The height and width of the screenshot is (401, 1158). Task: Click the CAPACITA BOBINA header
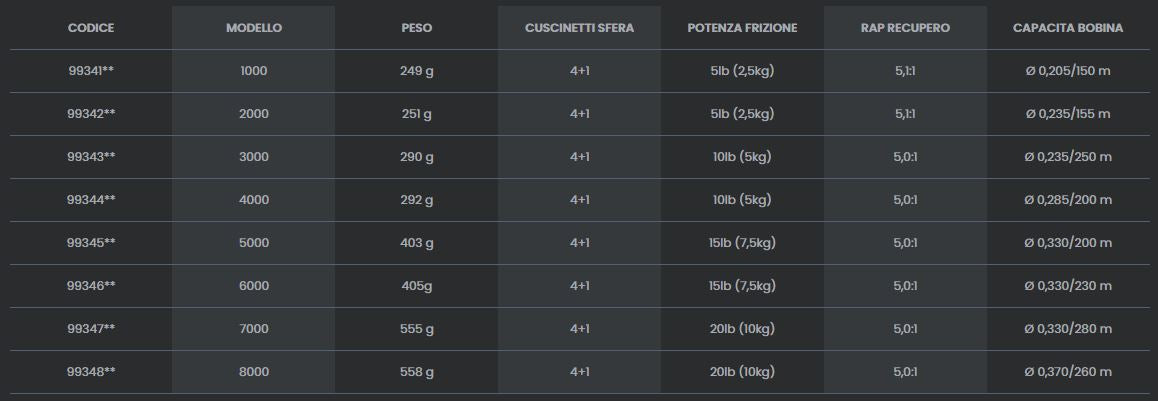[1068, 28]
